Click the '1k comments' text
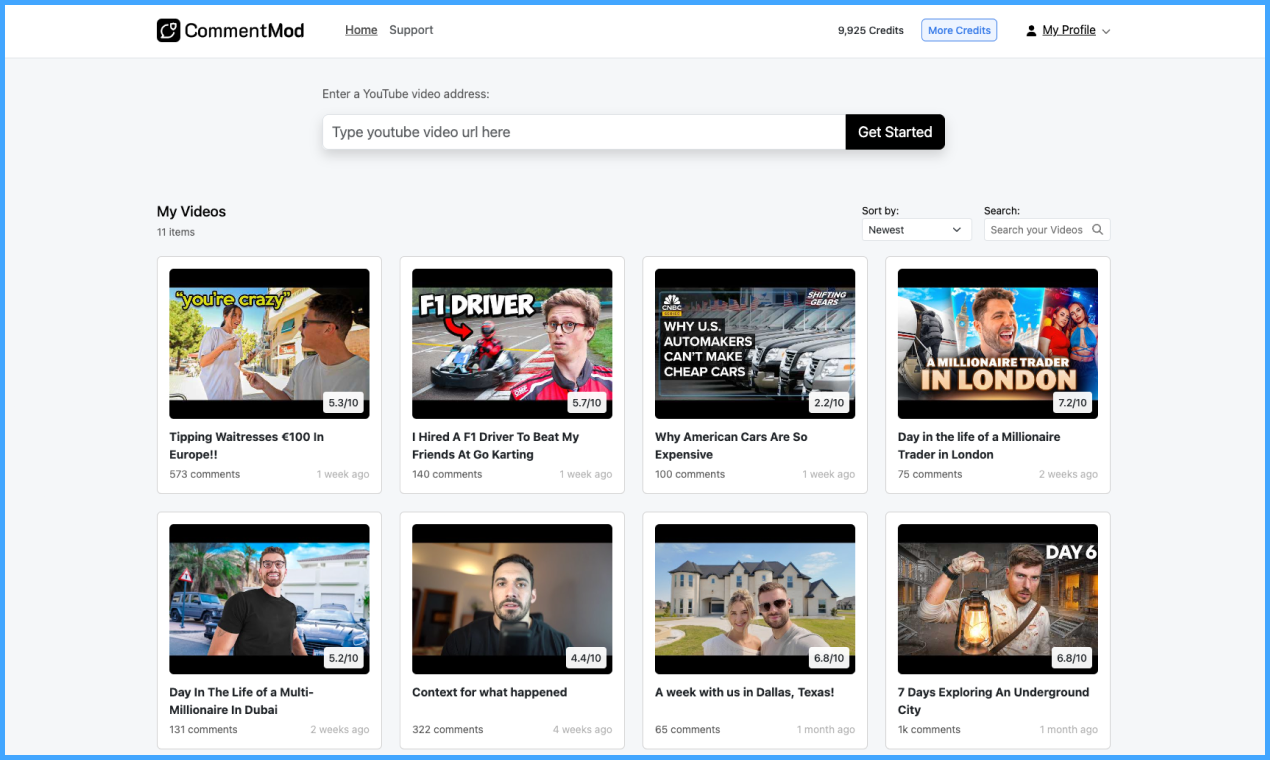The image size is (1270, 760). [x=929, y=729]
